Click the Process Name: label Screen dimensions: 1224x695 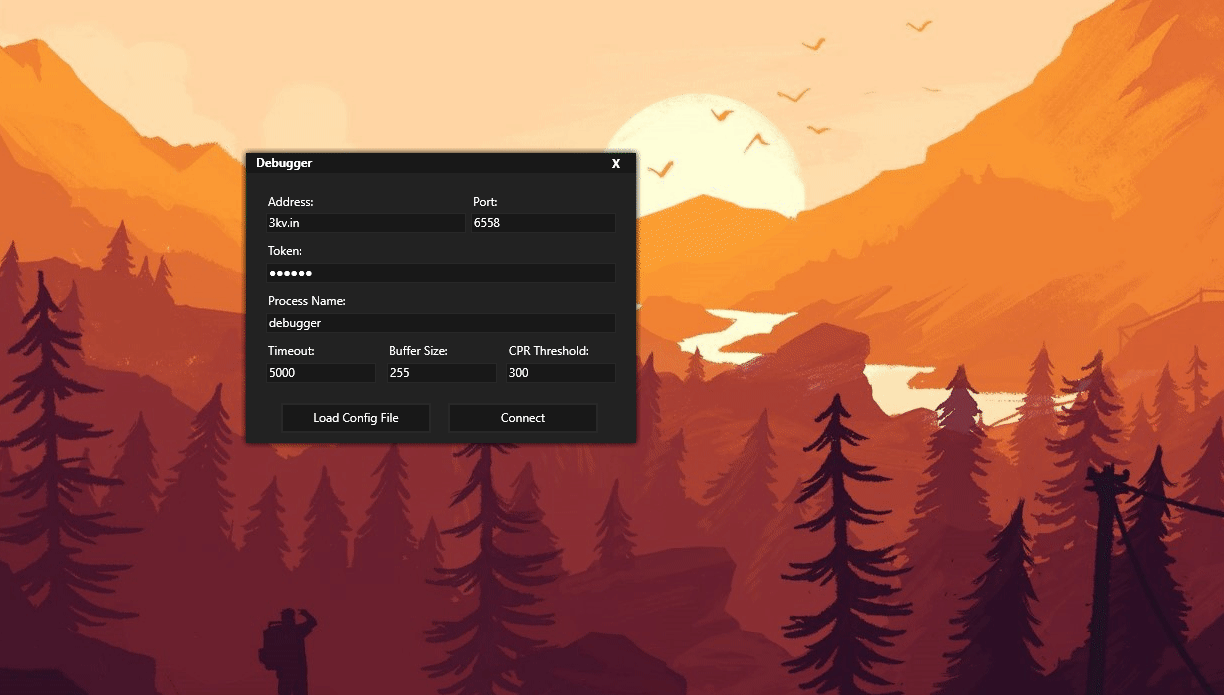pos(307,301)
